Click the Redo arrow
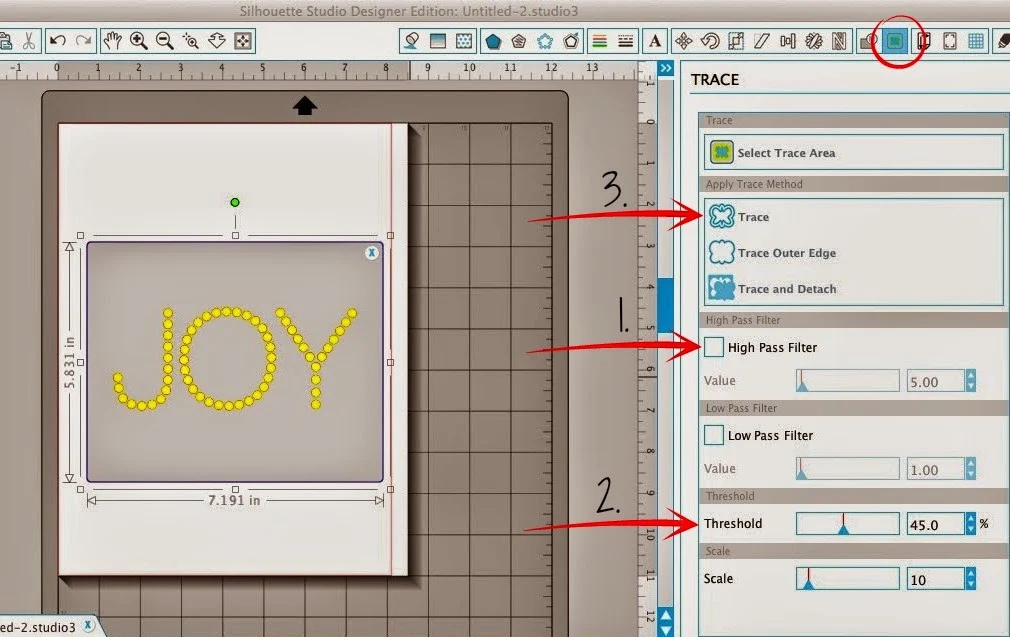This screenshot has height=637, width=1010. click(83, 41)
